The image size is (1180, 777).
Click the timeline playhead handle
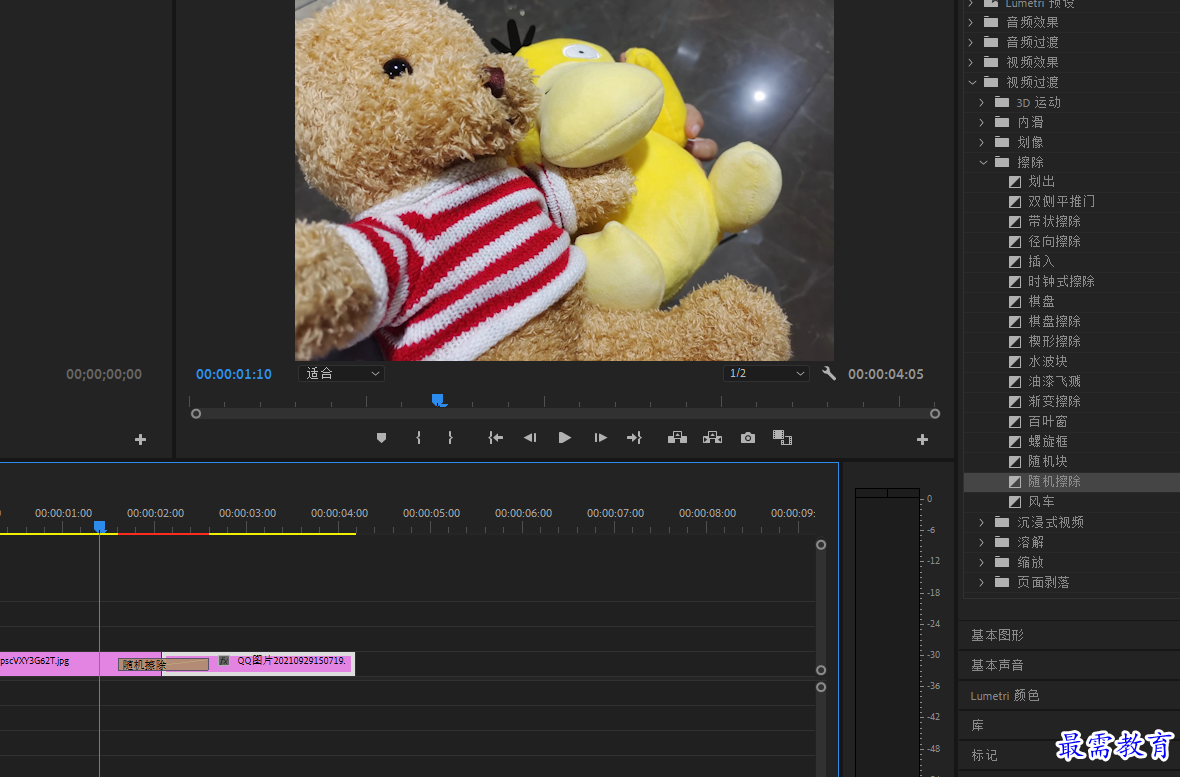(99, 526)
